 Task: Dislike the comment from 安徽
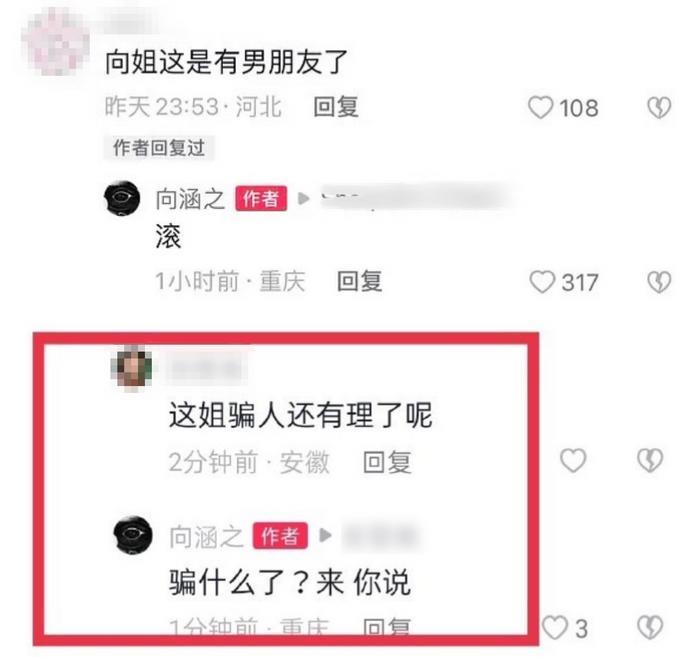650,460
